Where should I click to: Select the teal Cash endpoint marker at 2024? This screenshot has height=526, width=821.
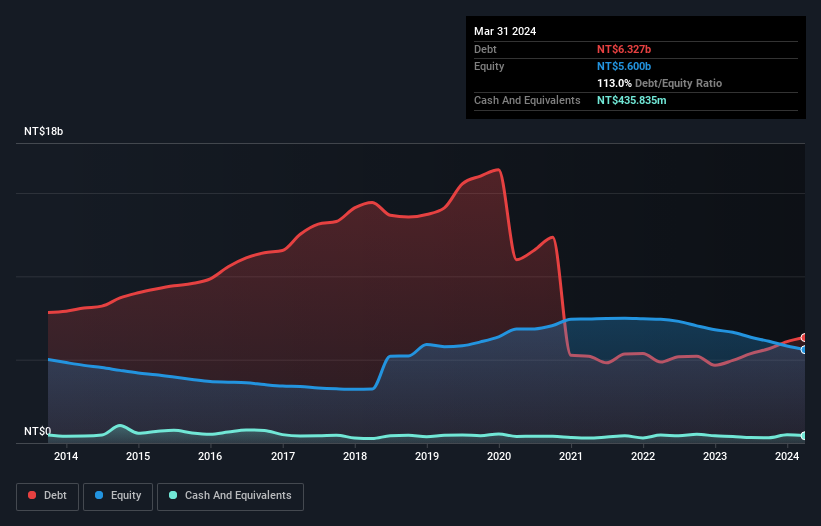point(804,435)
